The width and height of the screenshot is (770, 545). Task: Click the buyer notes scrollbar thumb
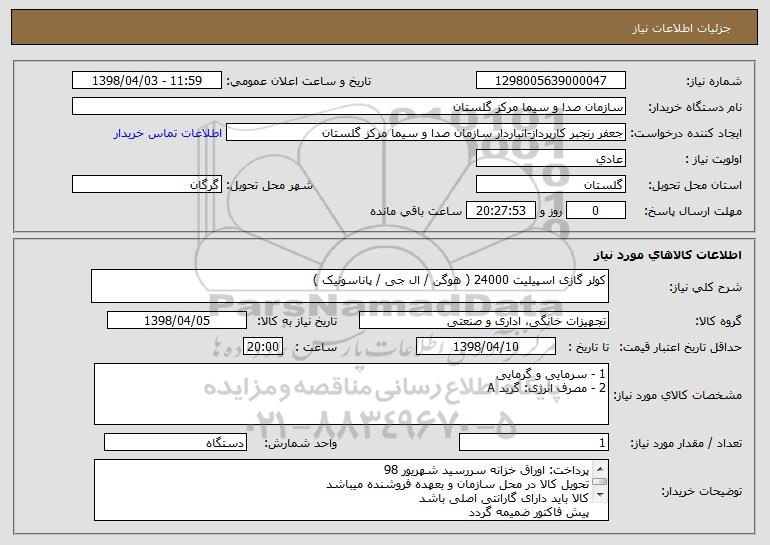click(600, 482)
